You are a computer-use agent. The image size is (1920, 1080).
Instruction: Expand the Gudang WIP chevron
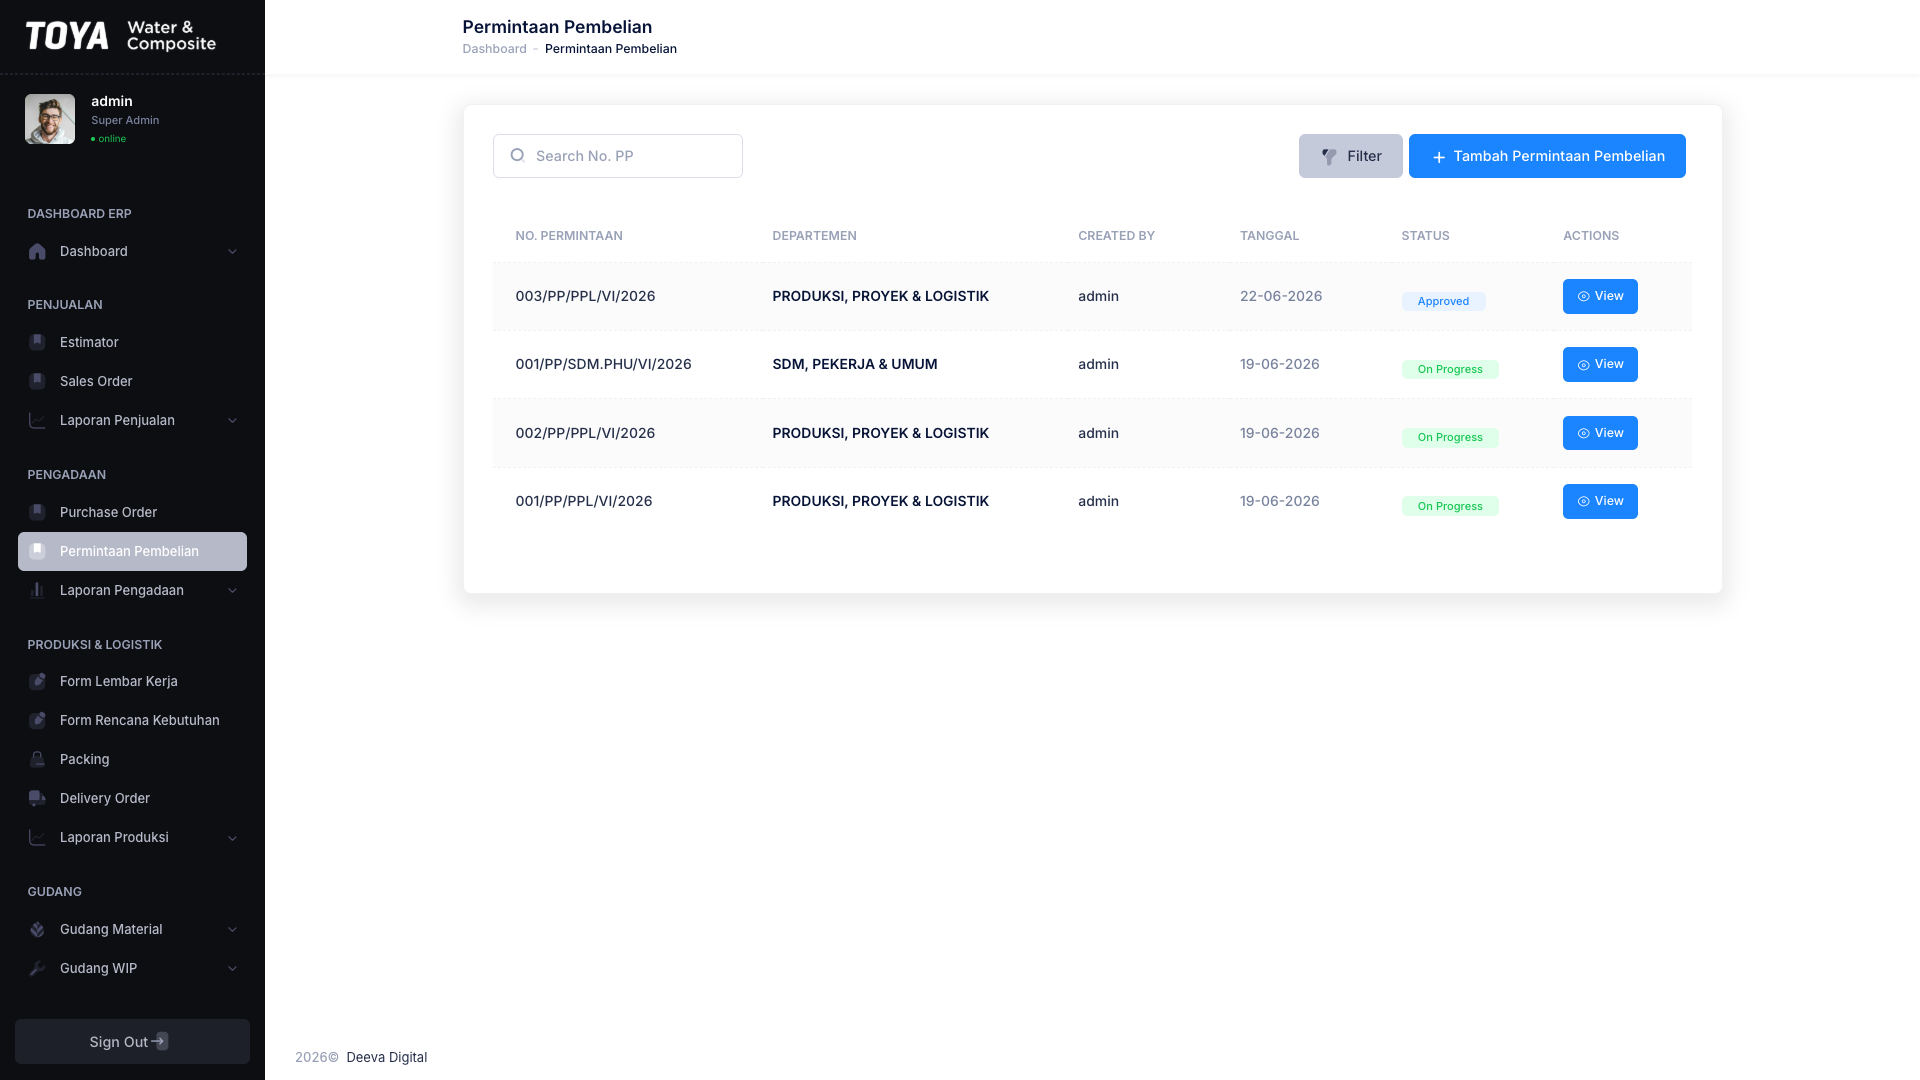pos(232,968)
